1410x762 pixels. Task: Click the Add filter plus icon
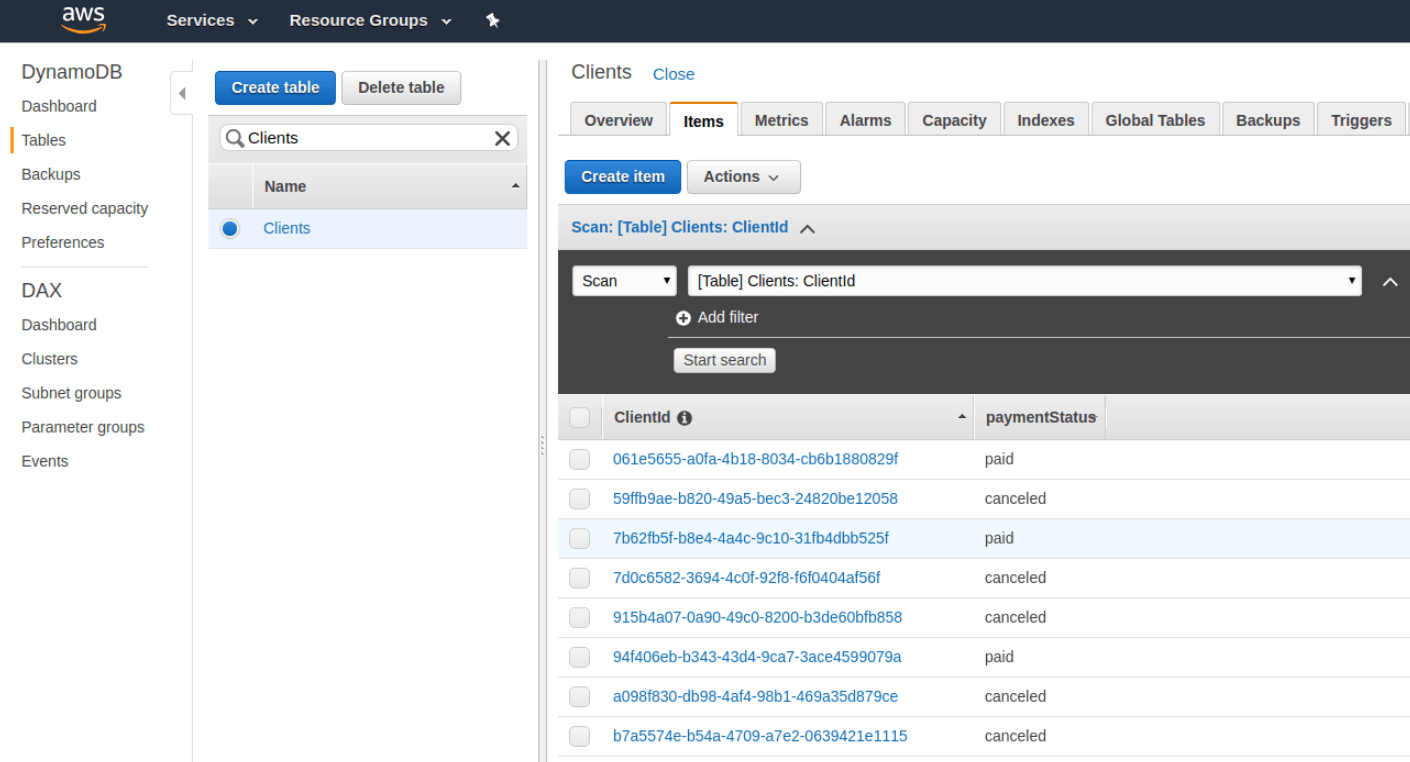tap(684, 317)
